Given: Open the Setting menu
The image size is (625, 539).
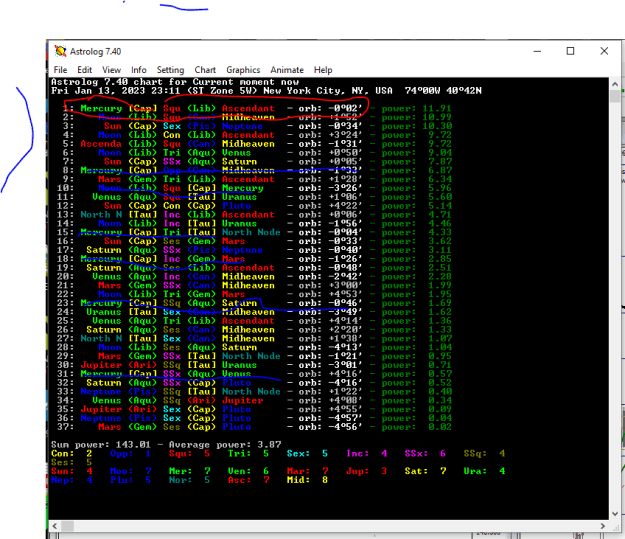Looking at the screenshot, I should coord(170,70).
